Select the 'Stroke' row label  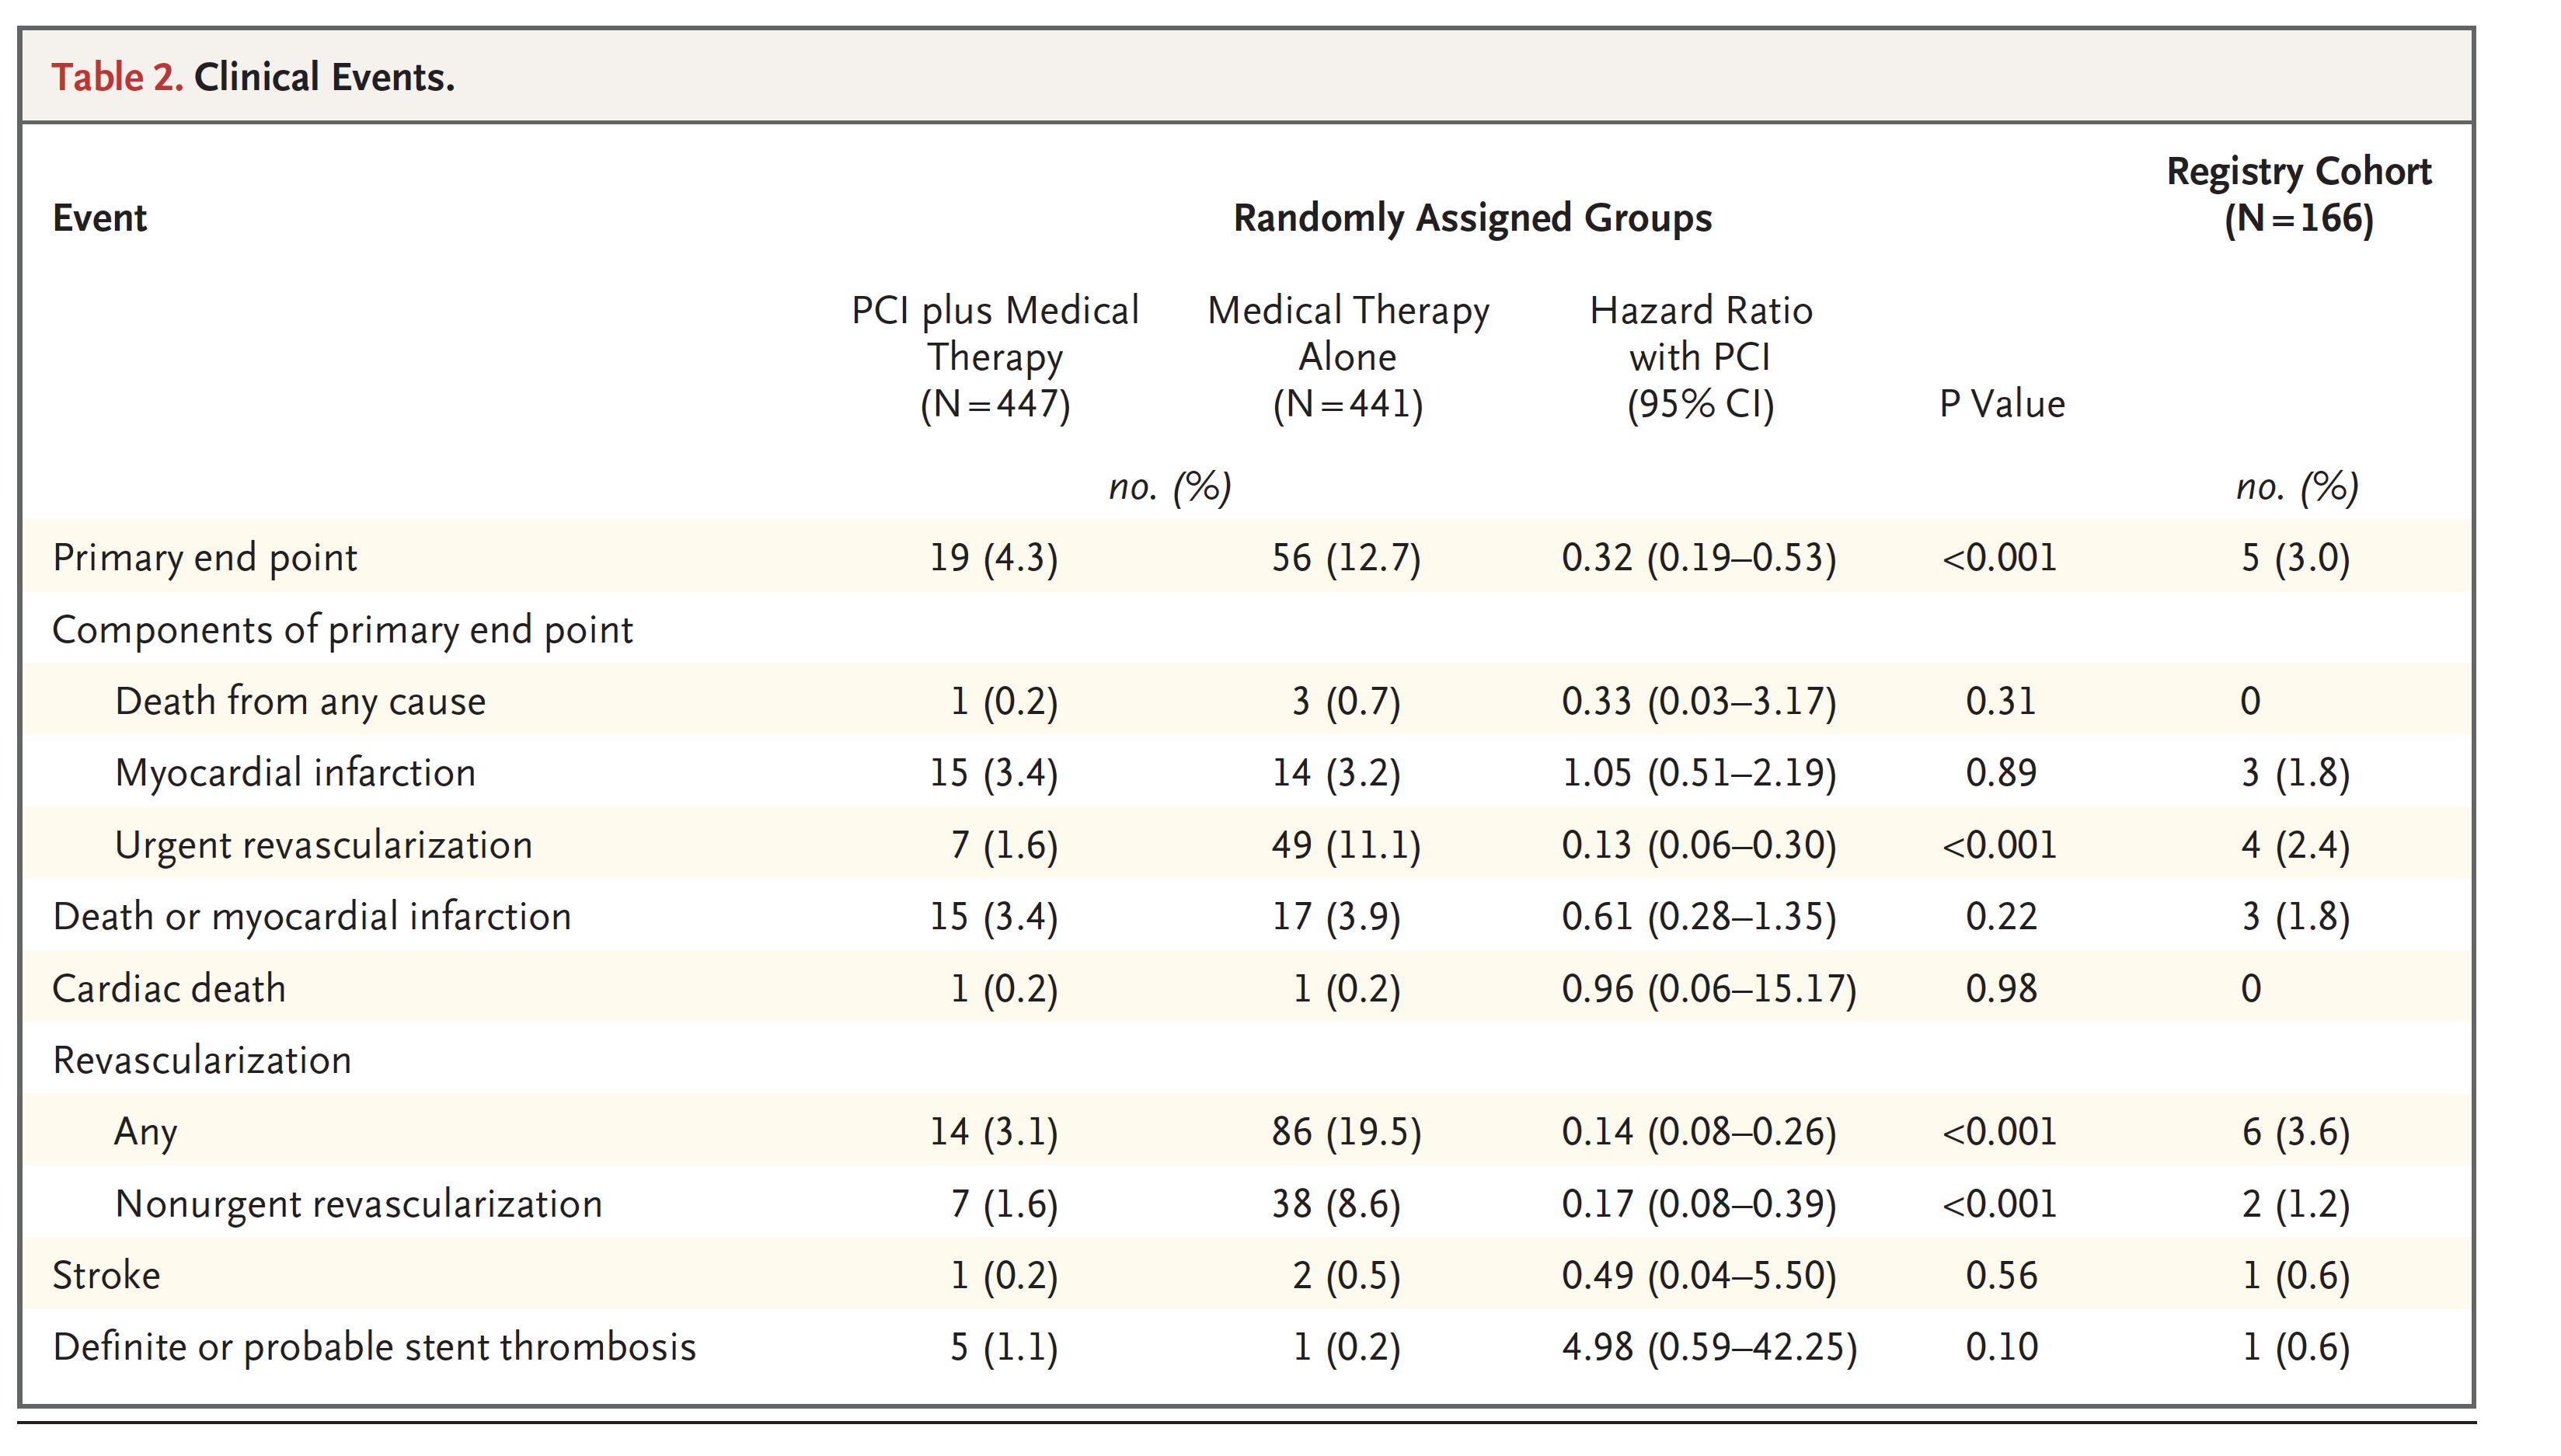pos(106,1275)
